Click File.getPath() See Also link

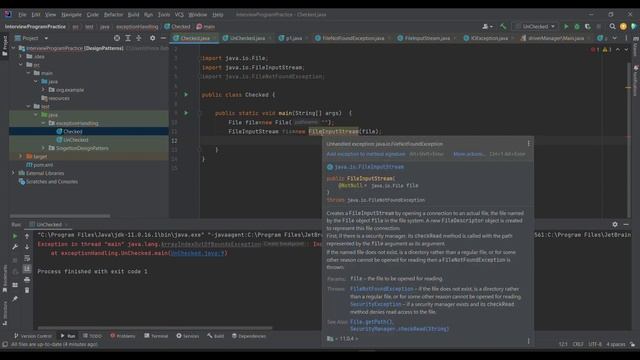pos(371,322)
